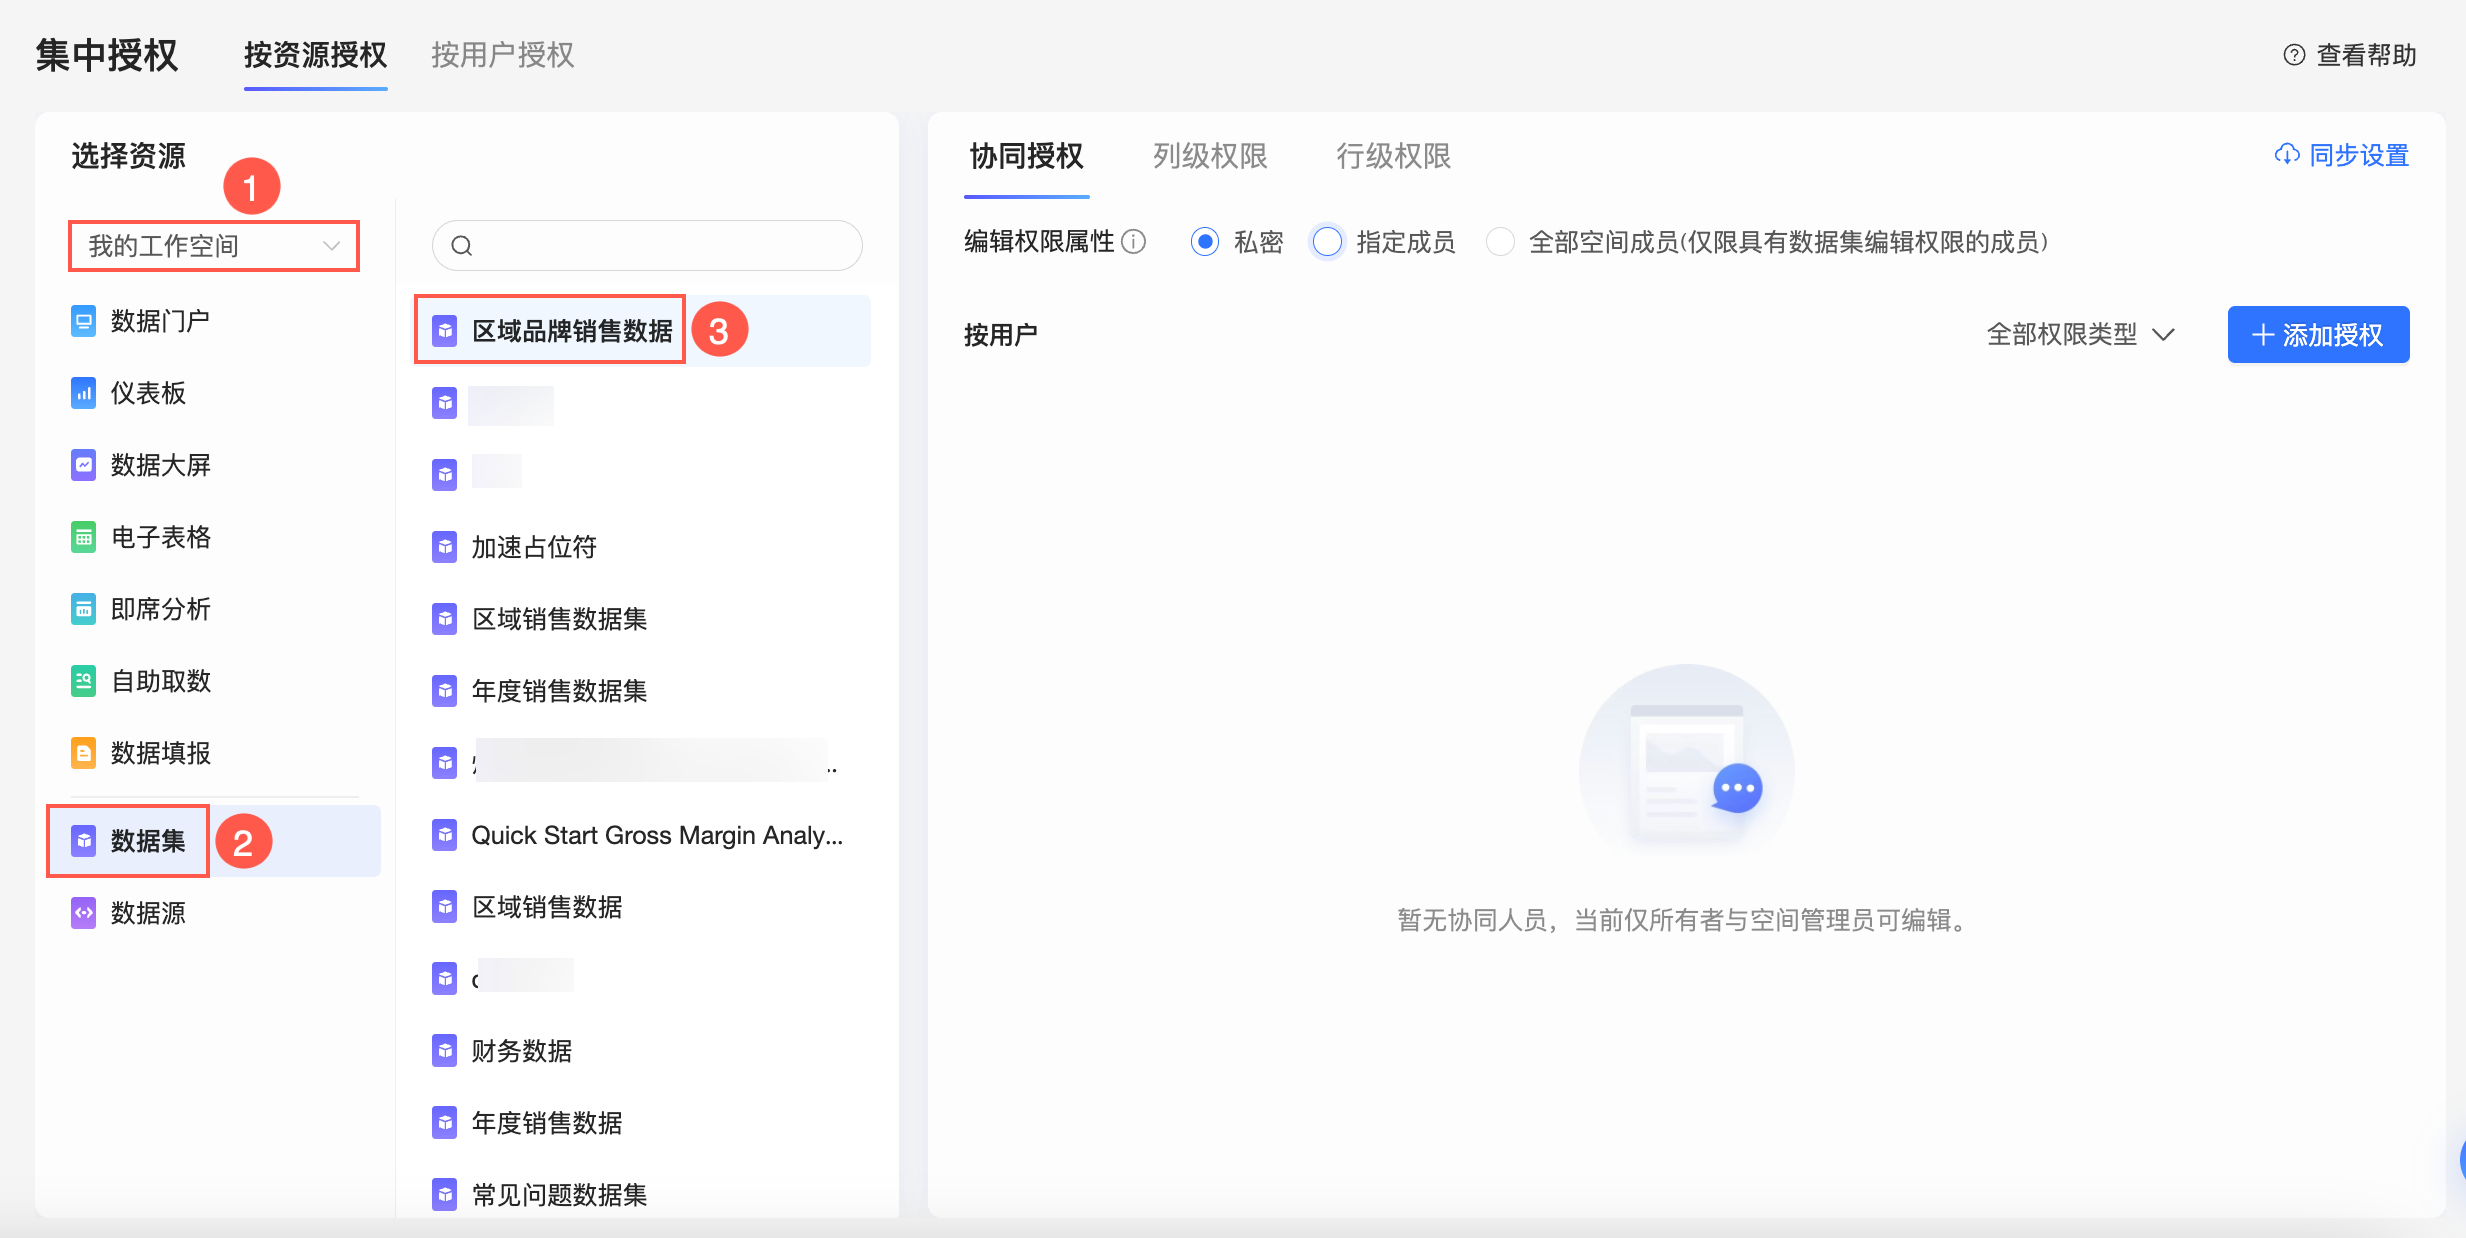Click the 即席分析 analysis icon
Viewport: 2466px width, 1238px height.
pyautogui.click(x=84, y=609)
